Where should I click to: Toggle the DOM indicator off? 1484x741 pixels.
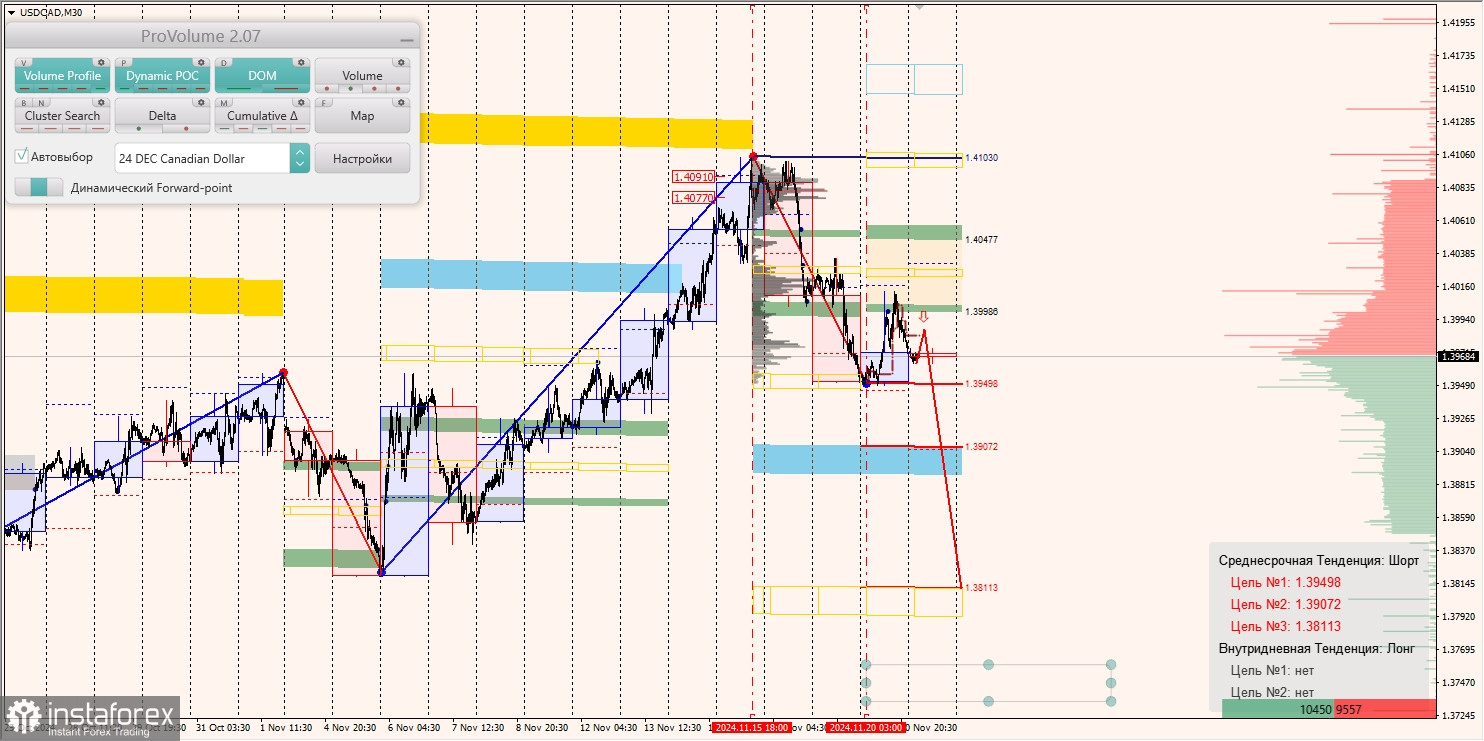[x=263, y=75]
